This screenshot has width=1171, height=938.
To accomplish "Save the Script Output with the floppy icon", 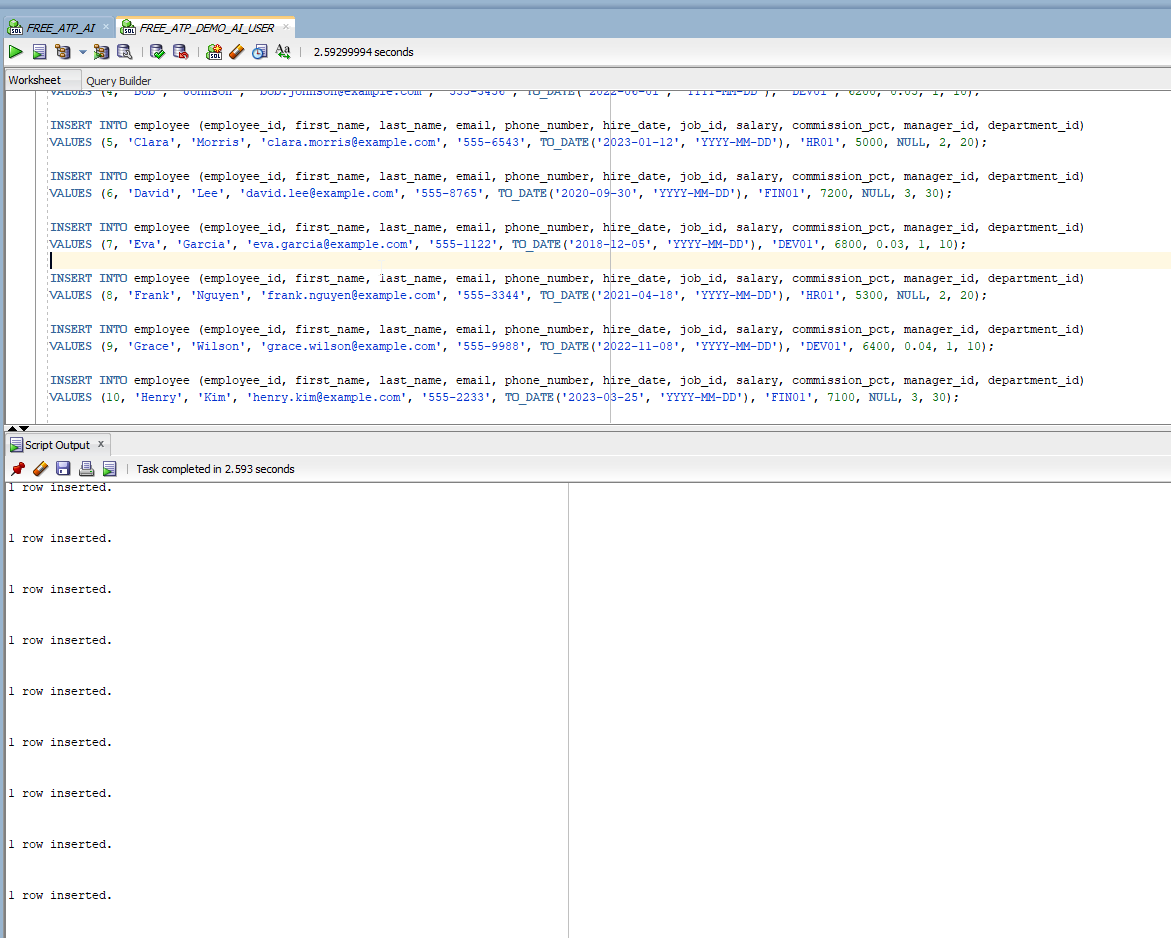I will (63, 468).
